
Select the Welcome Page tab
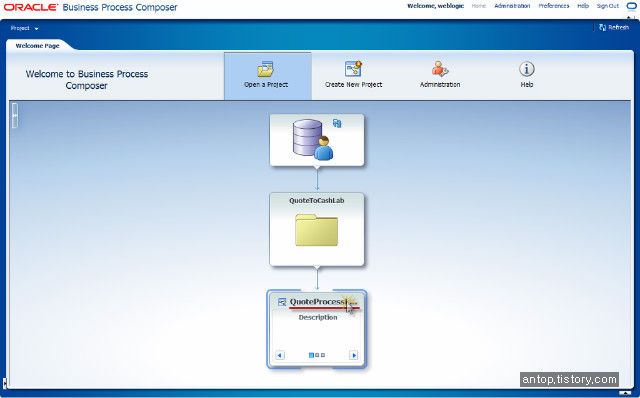pyautogui.click(x=37, y=46)
